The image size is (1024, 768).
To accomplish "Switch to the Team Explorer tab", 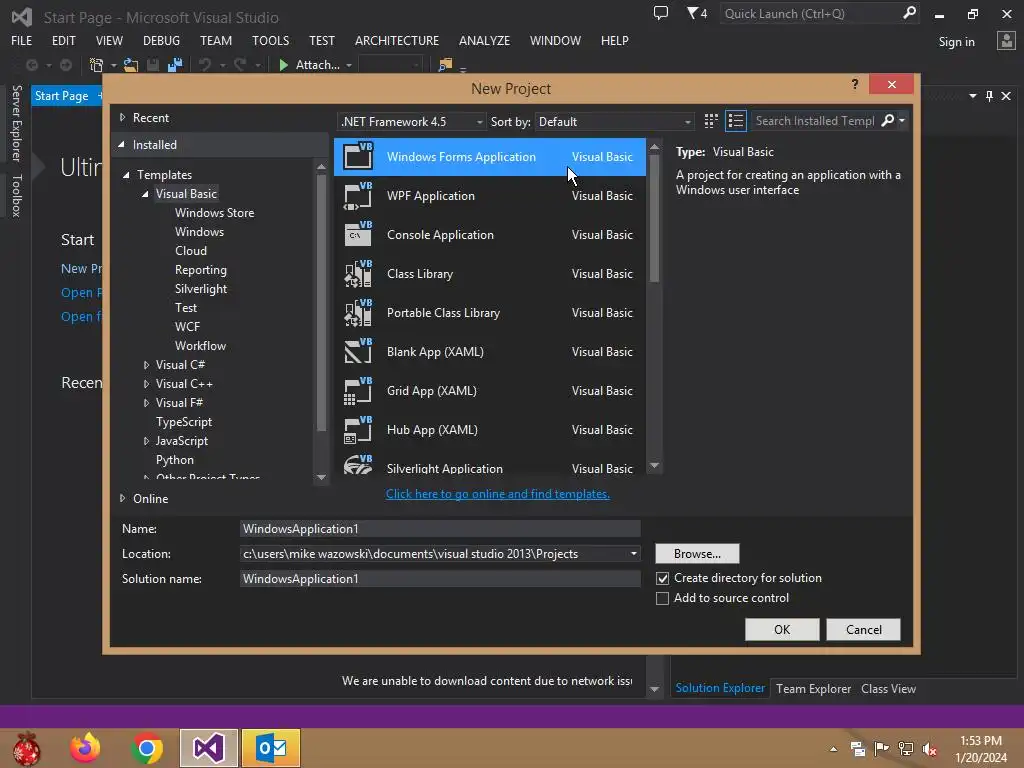I will (813, 688).
